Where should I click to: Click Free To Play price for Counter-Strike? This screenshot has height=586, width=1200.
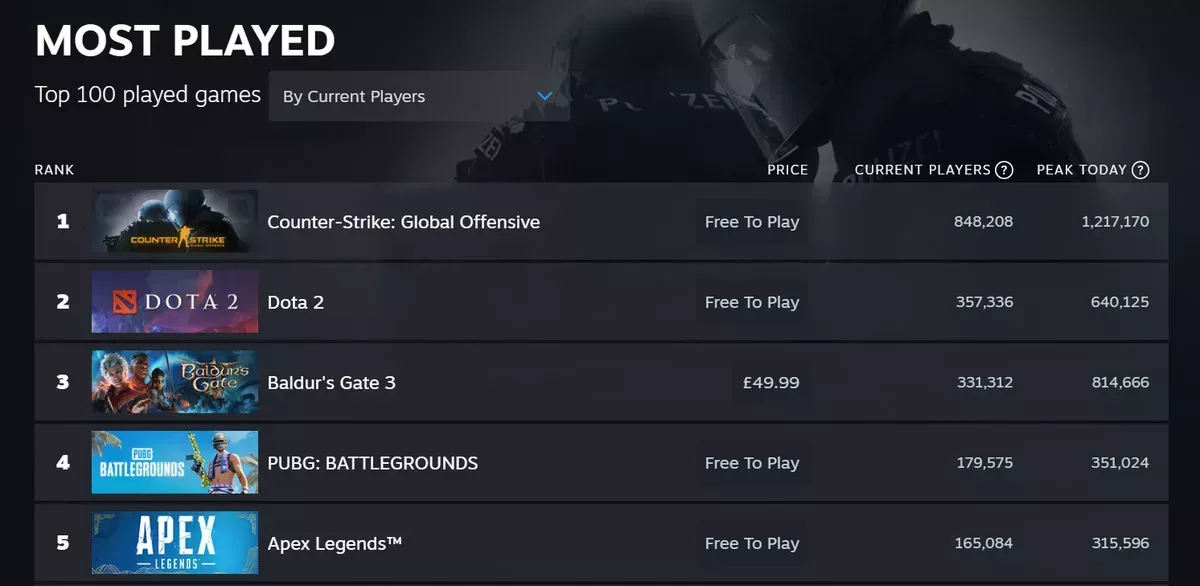pos(752,222)
